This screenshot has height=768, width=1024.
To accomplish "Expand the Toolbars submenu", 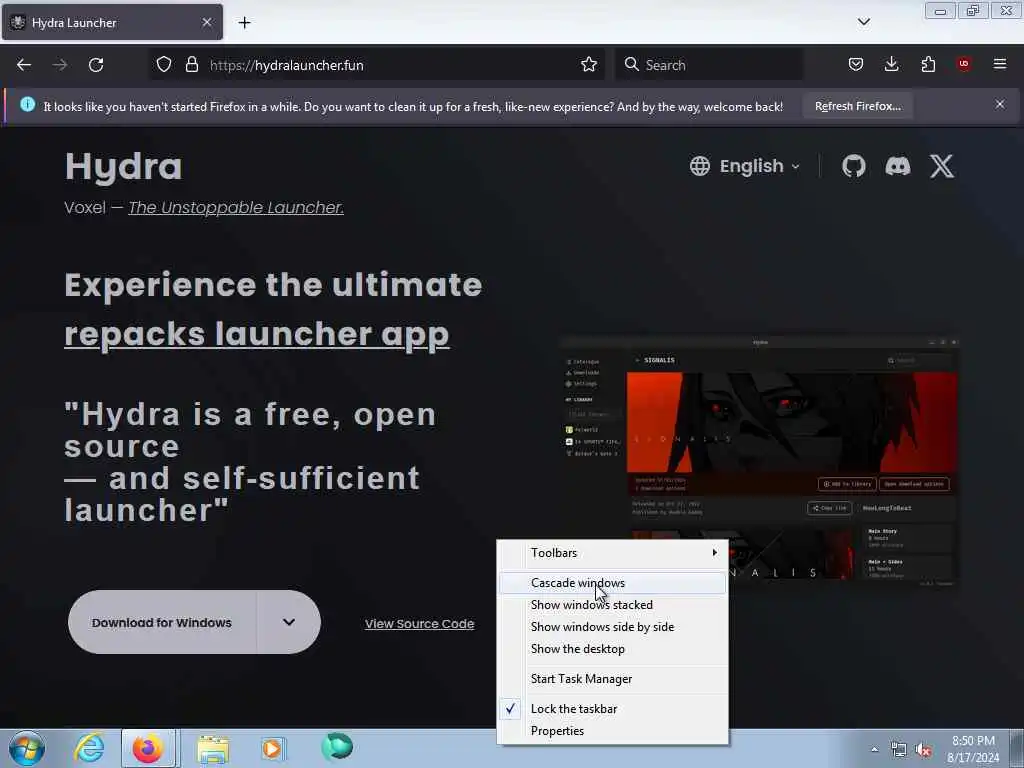I will [613, 552].
